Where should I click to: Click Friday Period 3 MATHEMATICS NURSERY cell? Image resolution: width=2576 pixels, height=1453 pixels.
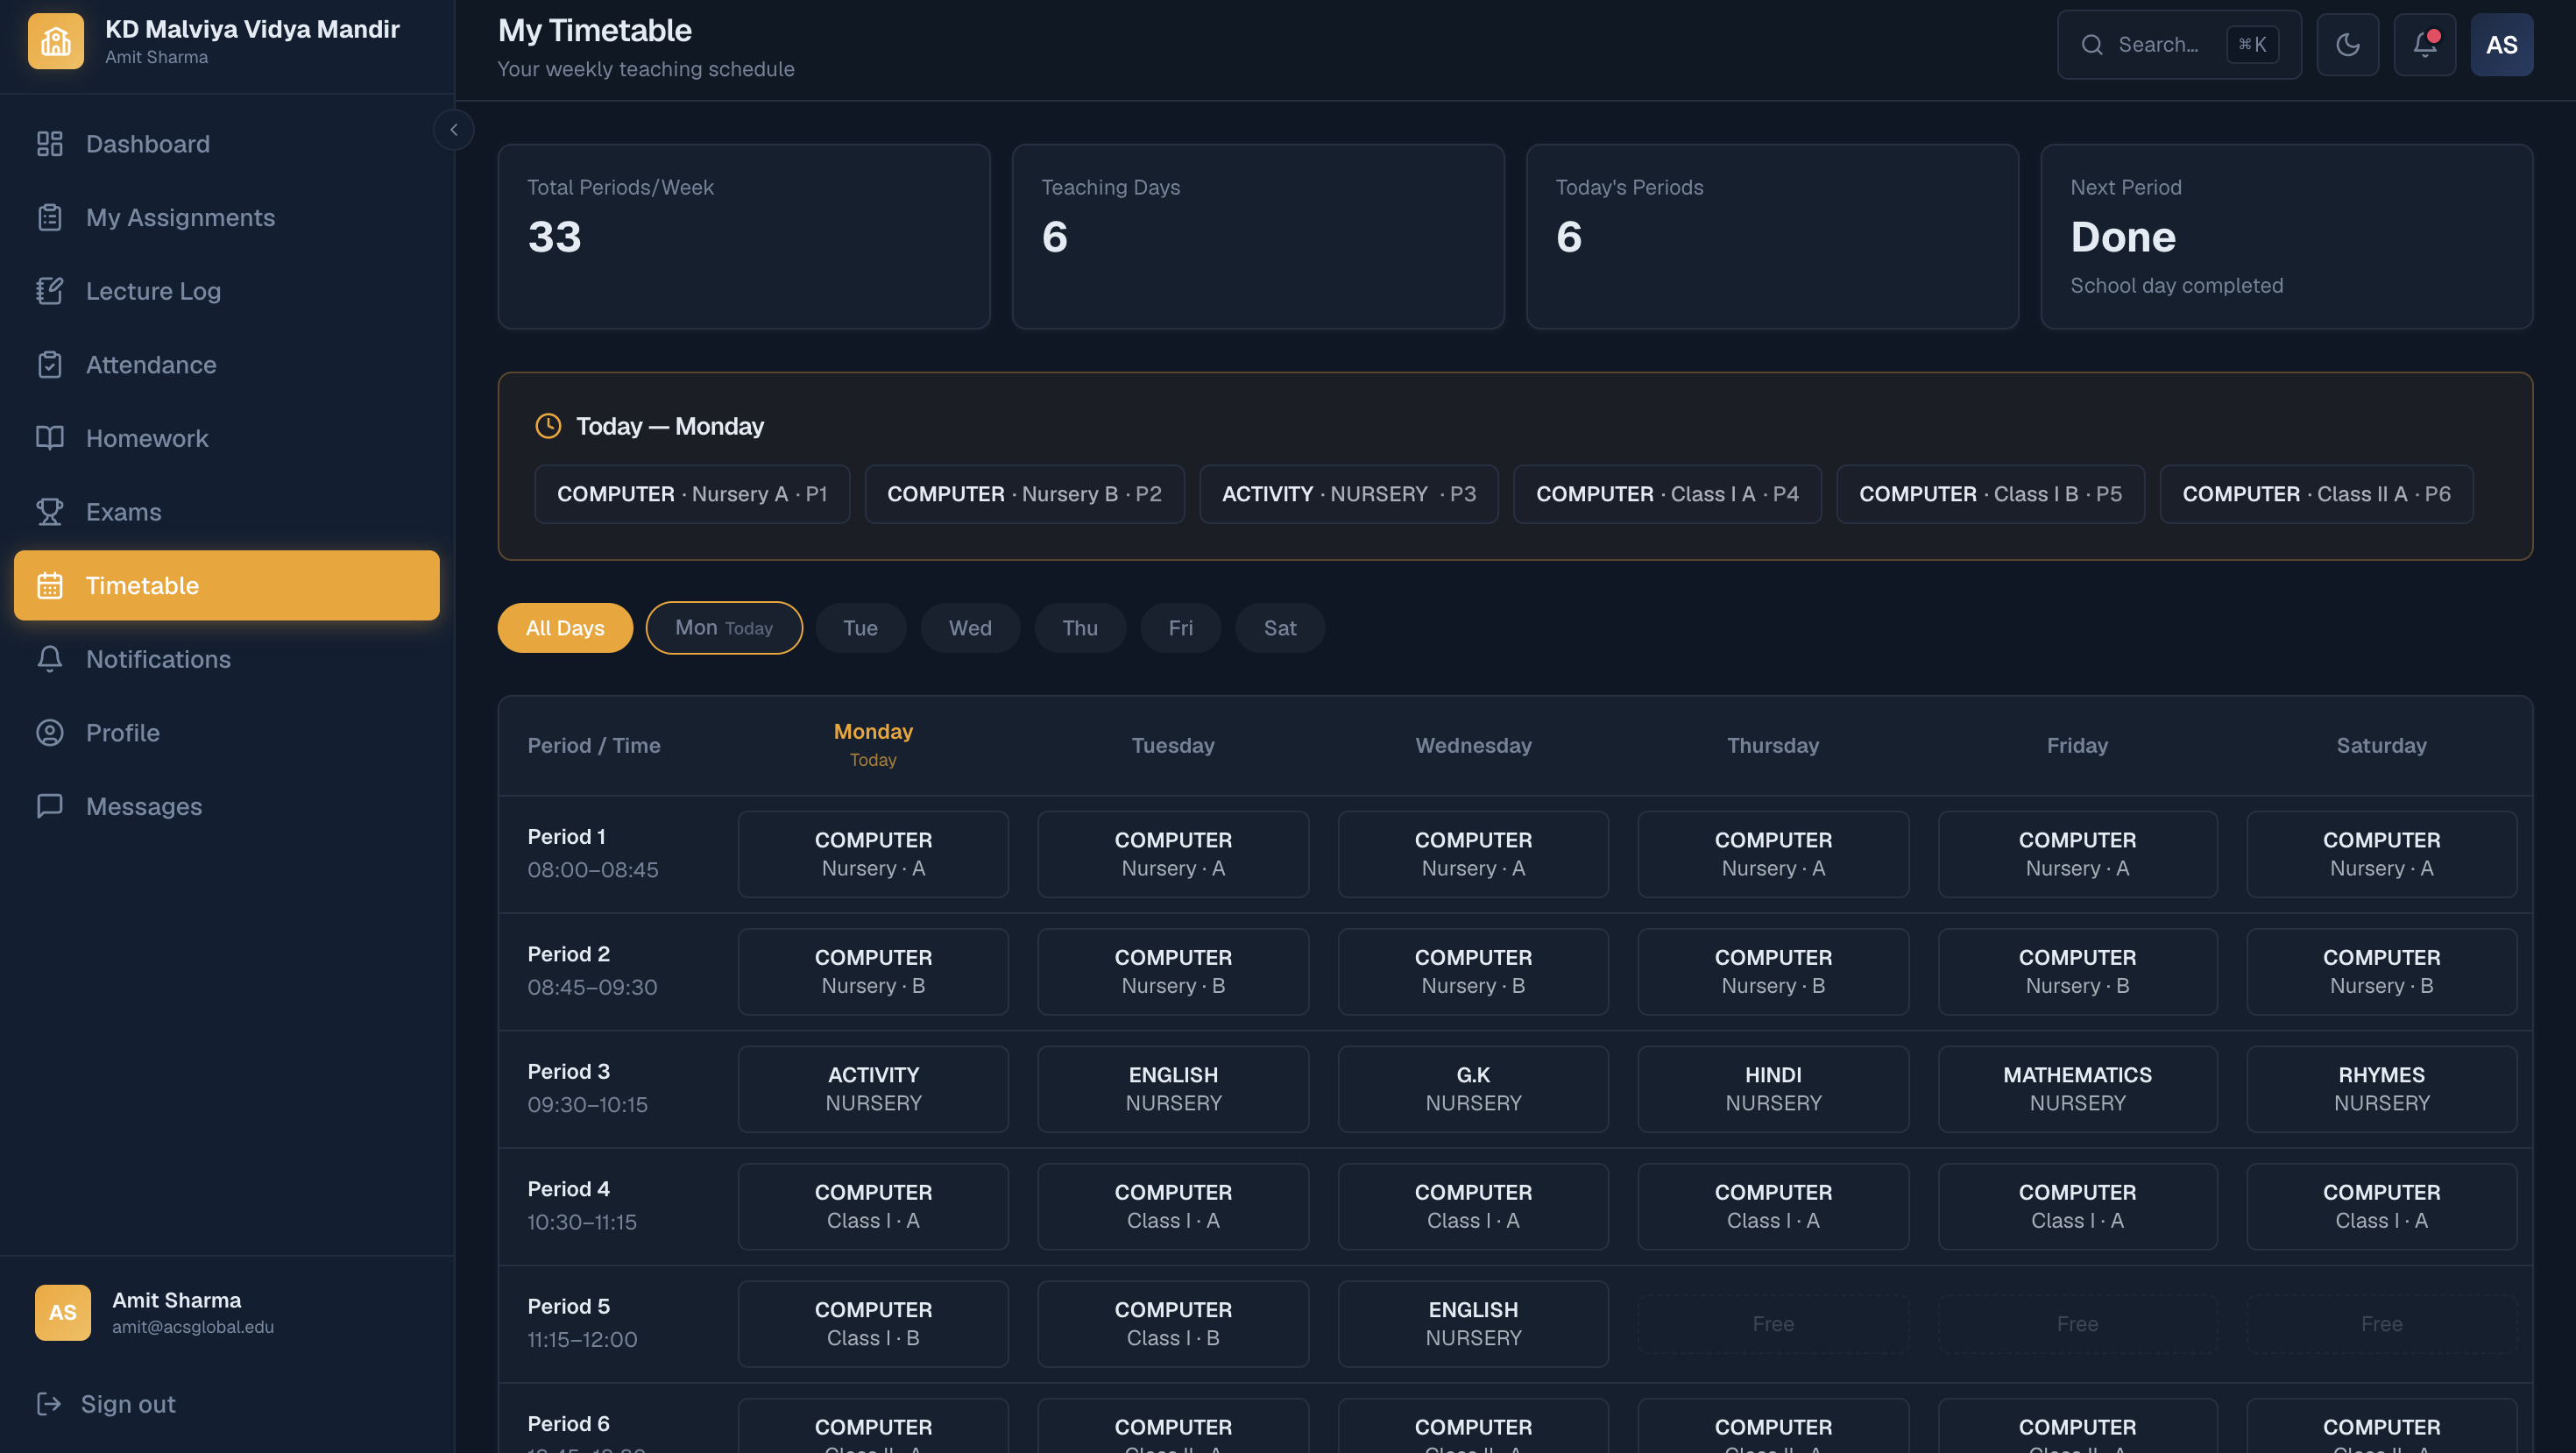pyautogui.click(x=2077, y=1089)
